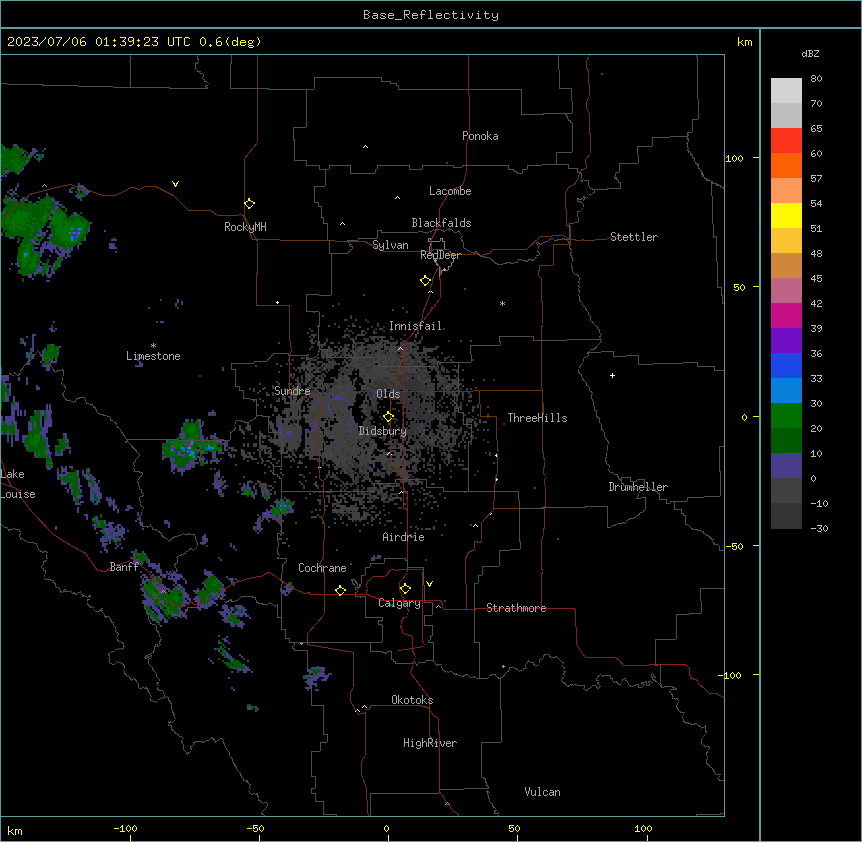Click the yellow V marker east of Calgary
This screenshot has width=862, height=842.
click(x=429, y=584)
